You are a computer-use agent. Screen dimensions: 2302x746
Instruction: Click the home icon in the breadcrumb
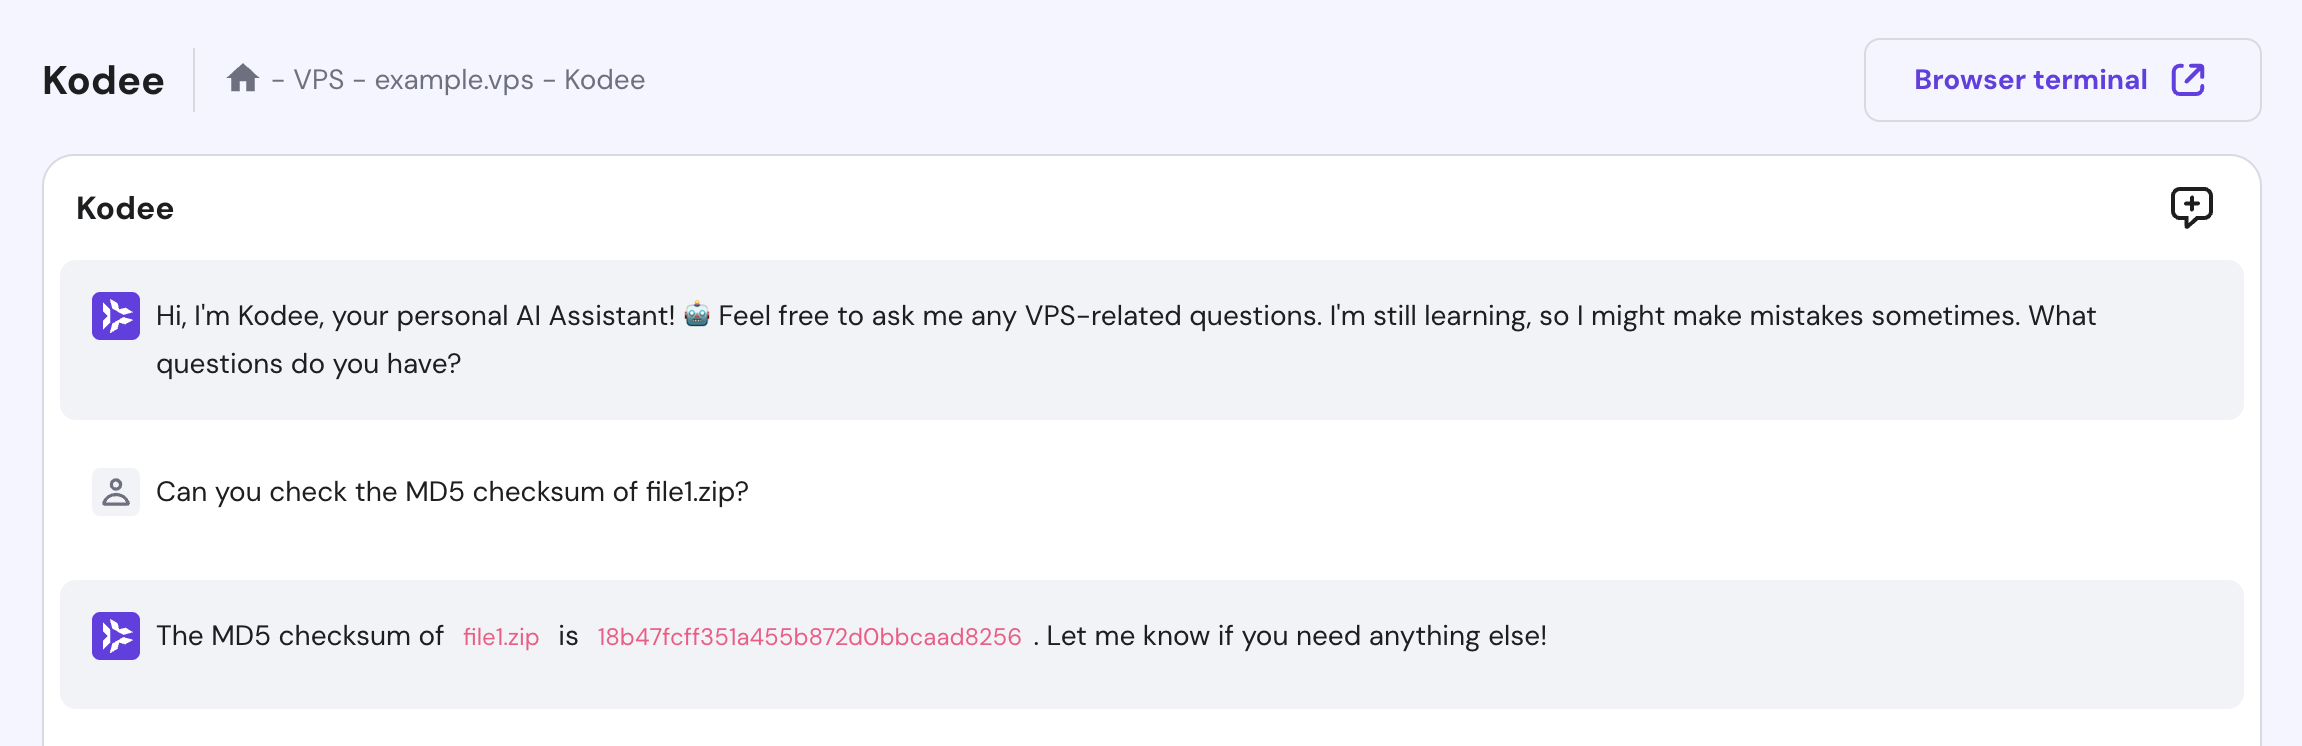click(x=243, y=78)
